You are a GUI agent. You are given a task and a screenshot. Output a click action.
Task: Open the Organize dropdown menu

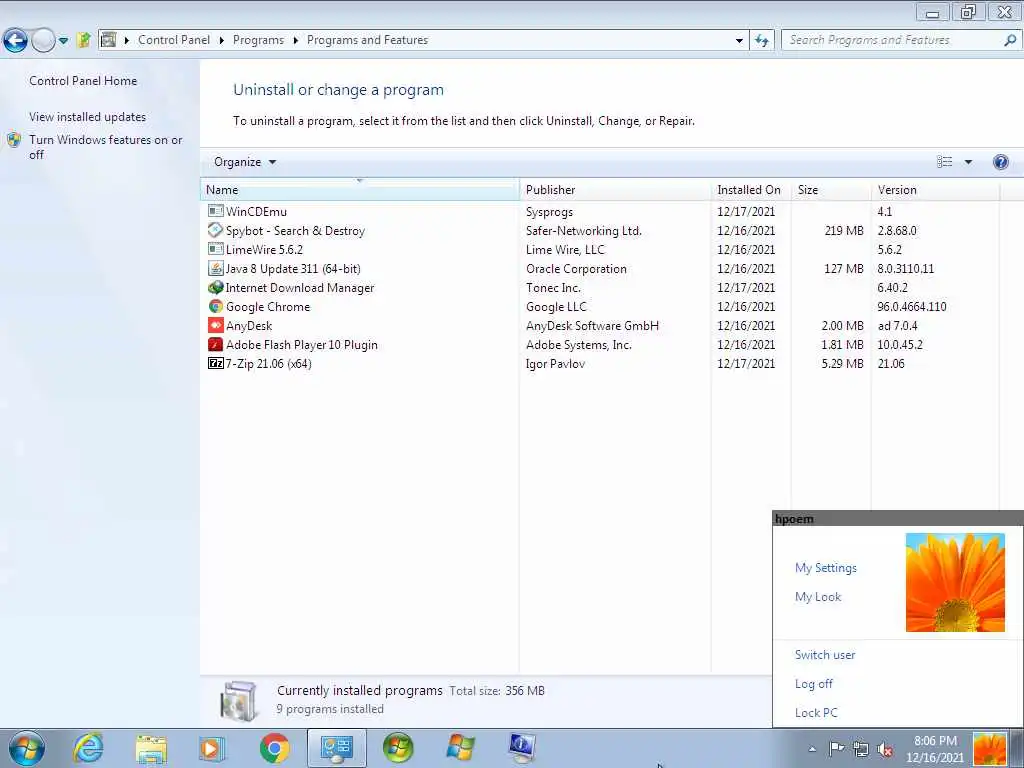(x=245, y=162)
